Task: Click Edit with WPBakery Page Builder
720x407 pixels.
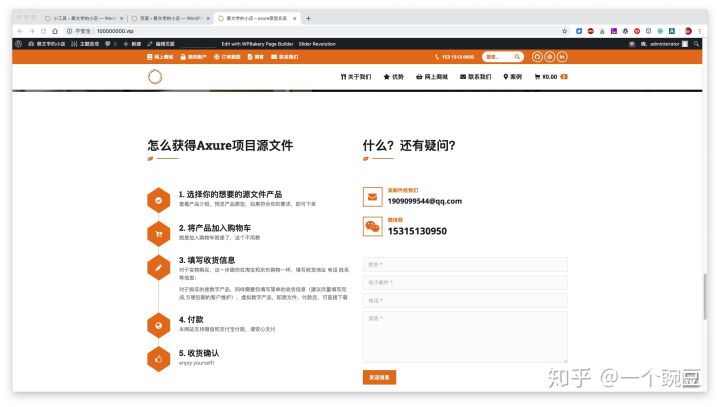Action: point(257,44)
